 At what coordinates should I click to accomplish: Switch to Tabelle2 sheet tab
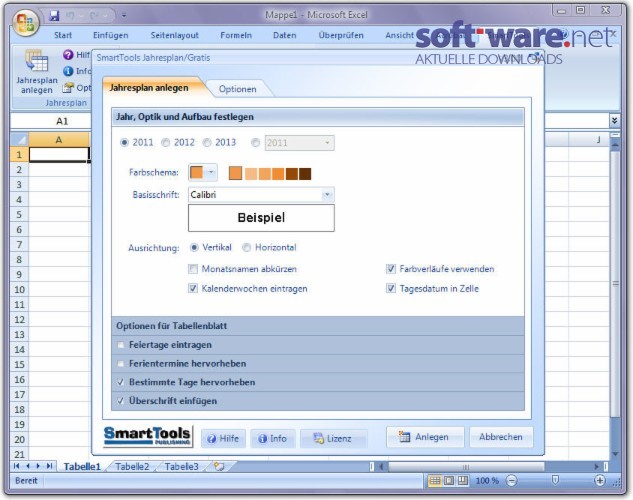[x=132, y=467]
